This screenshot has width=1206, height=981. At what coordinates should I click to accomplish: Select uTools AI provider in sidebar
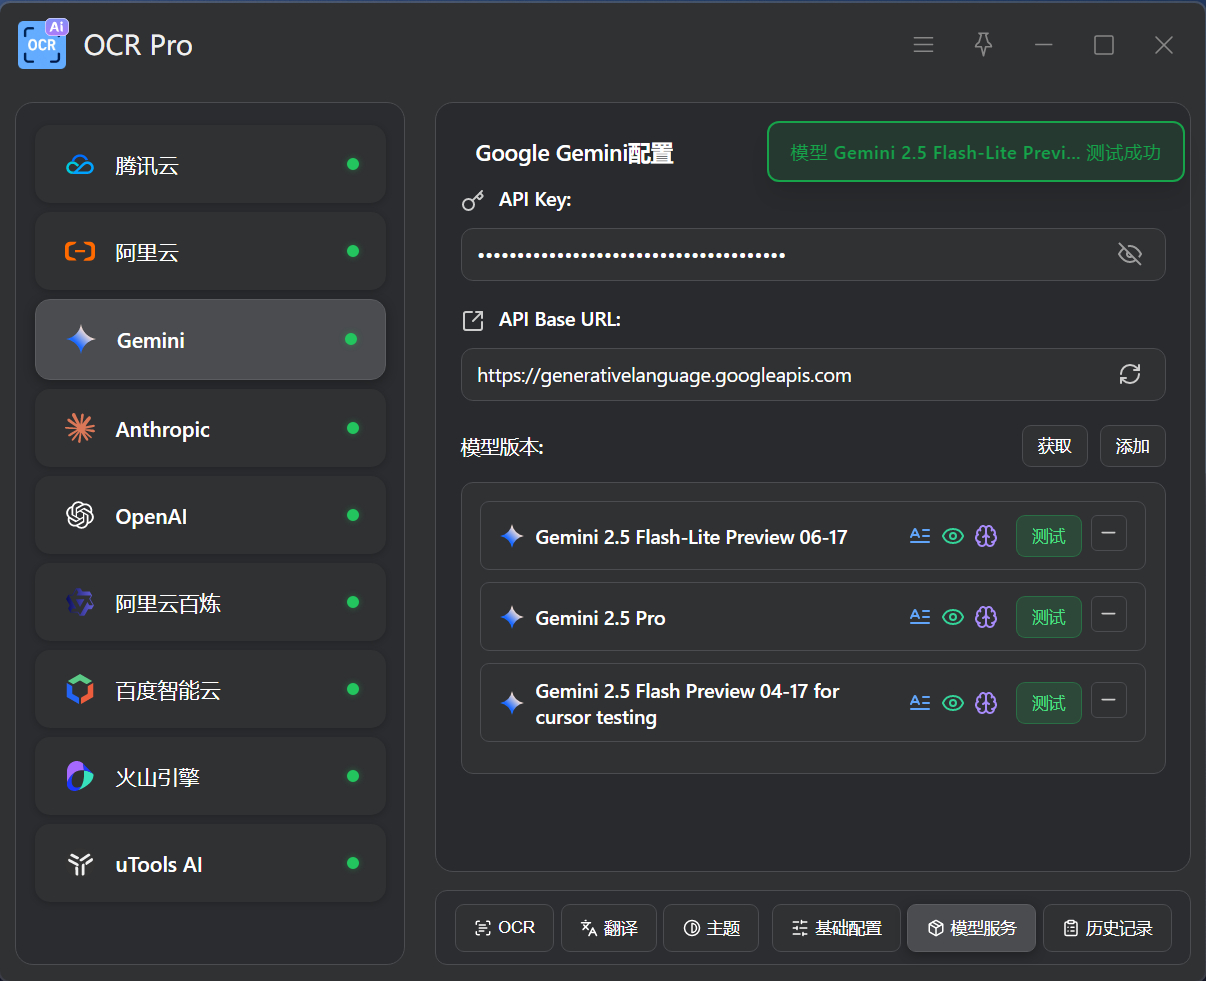[210, 864]
